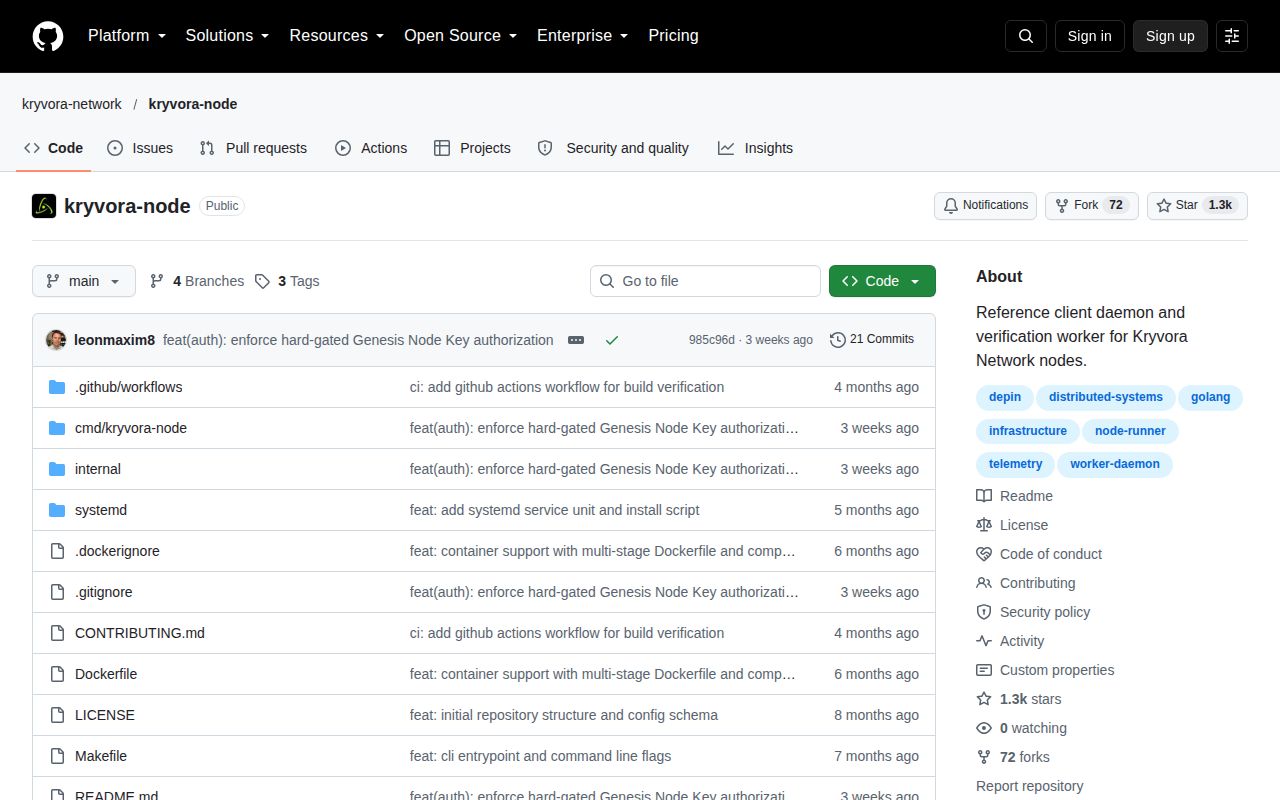Fork the repository using the Fork button

tap(1091, 206)
